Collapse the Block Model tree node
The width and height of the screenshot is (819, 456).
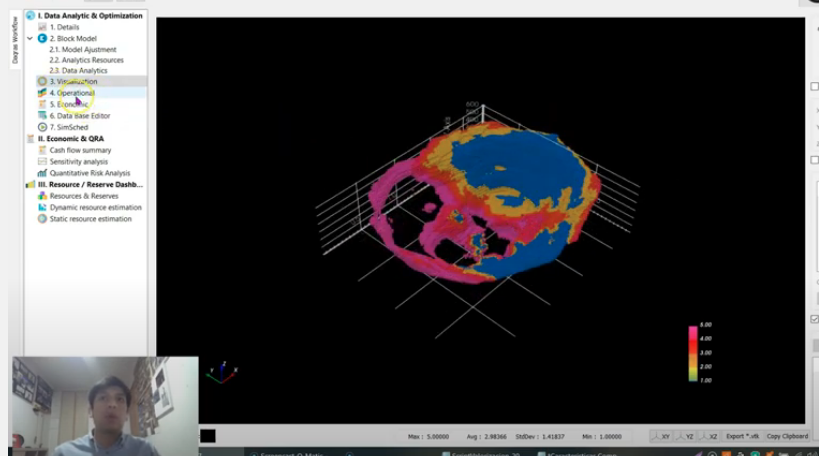[30, 38]
